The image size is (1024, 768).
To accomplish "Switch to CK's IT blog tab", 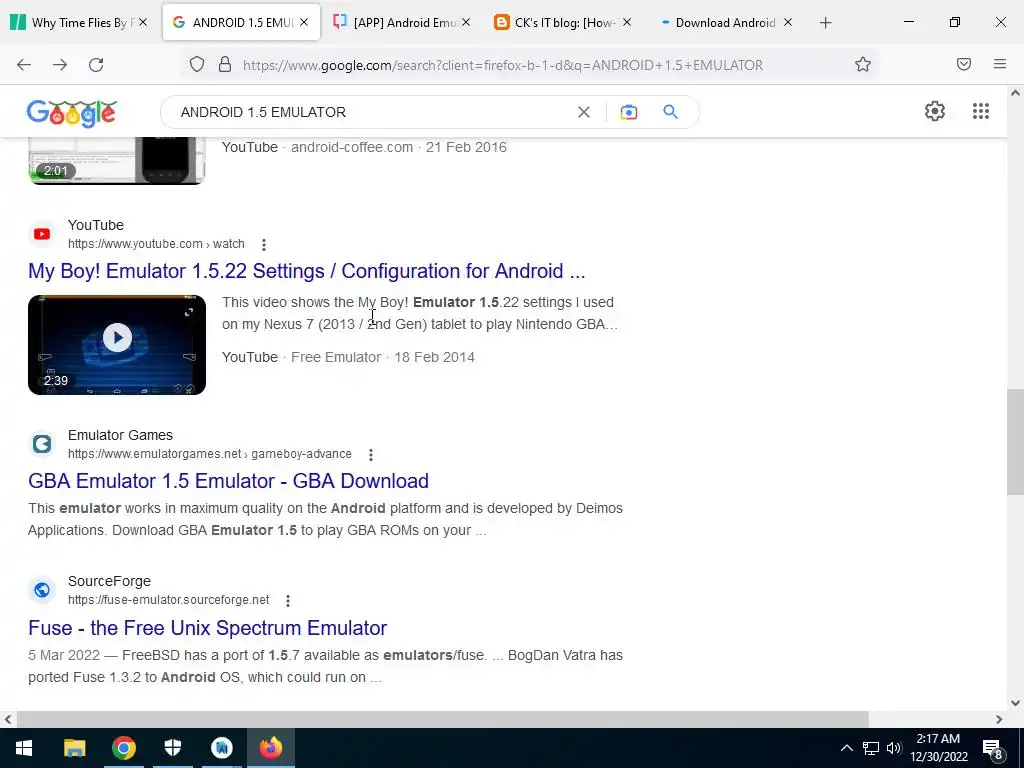I will pos(563,22).
